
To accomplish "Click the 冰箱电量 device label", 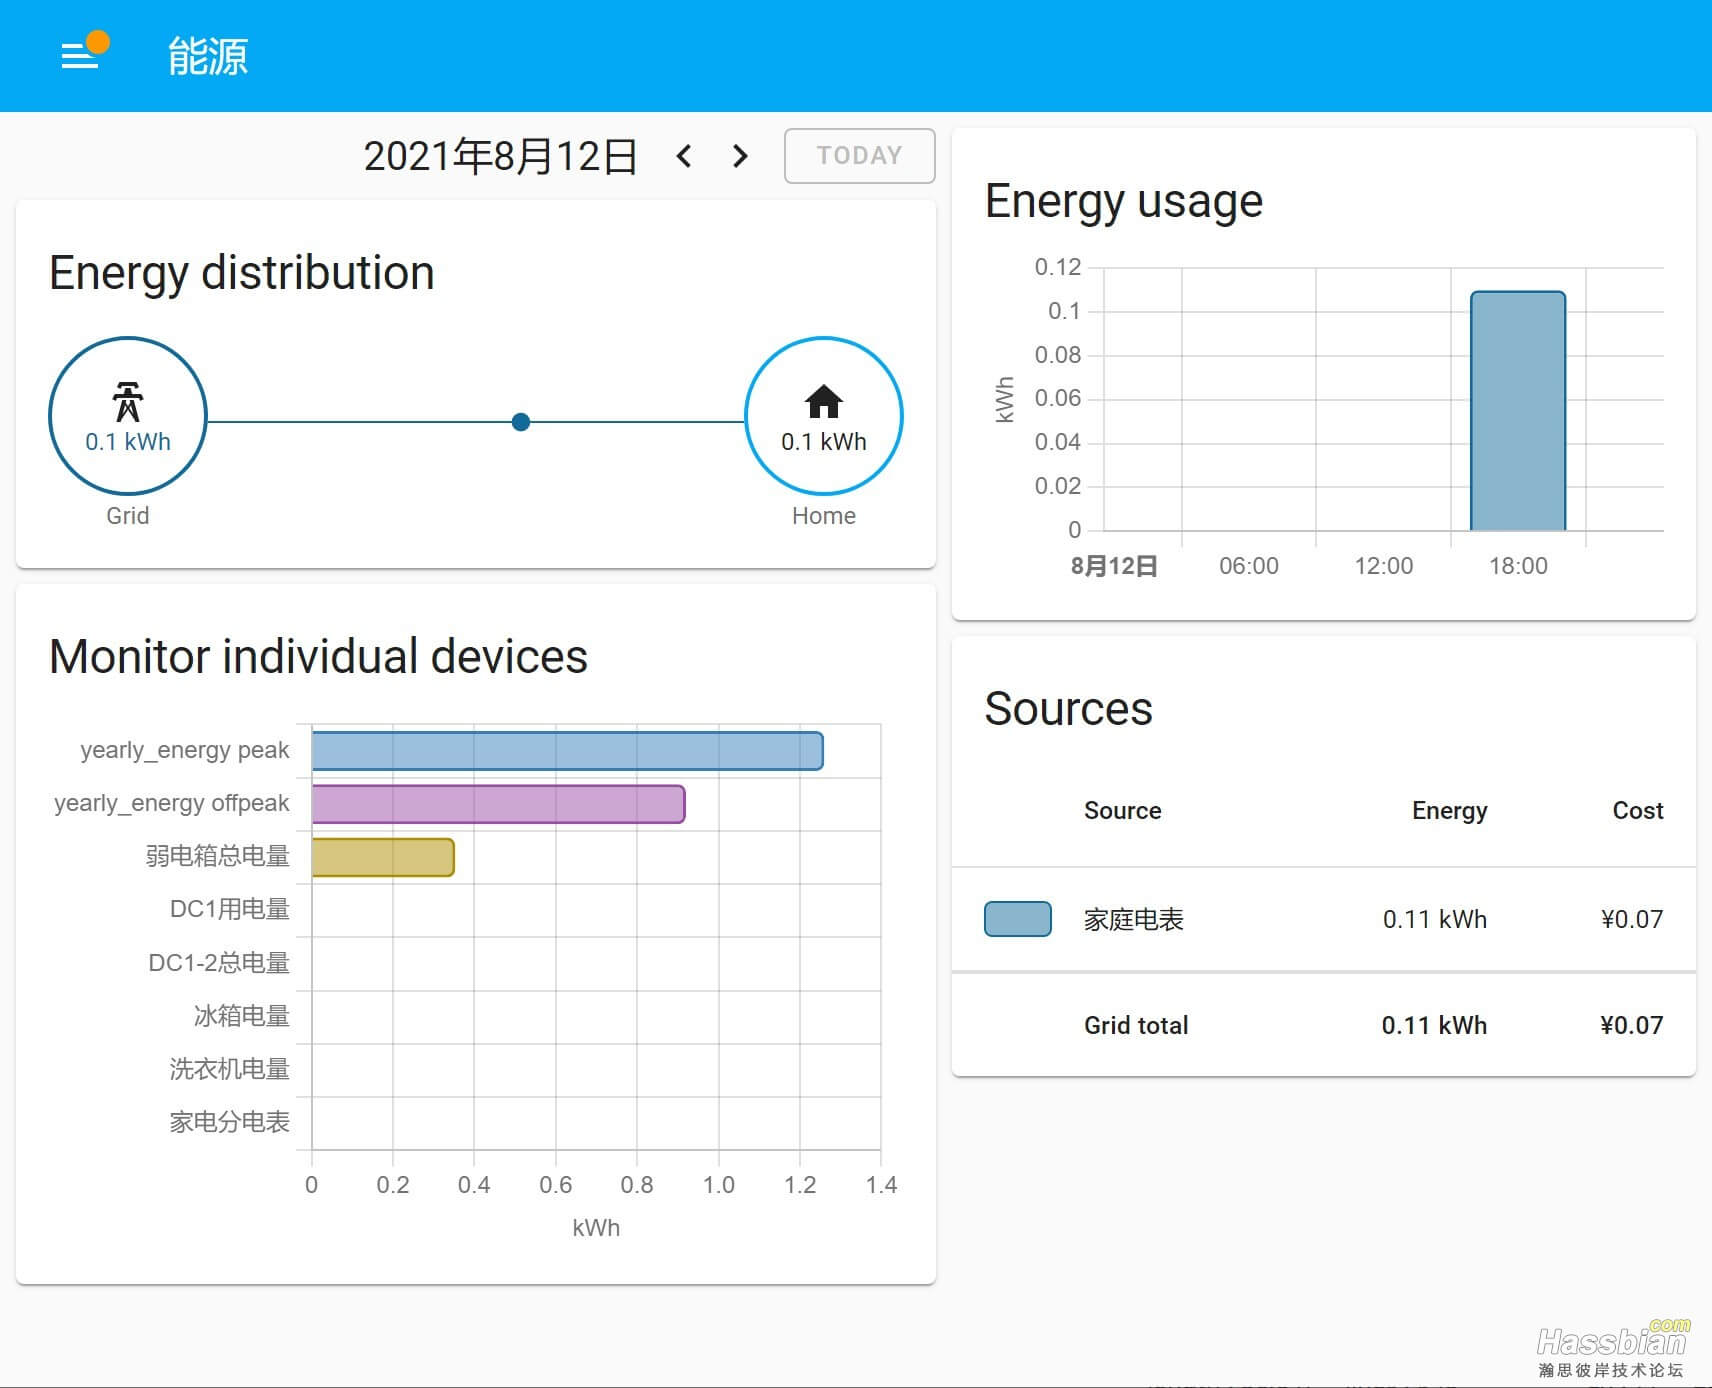I will point(242,1016).
